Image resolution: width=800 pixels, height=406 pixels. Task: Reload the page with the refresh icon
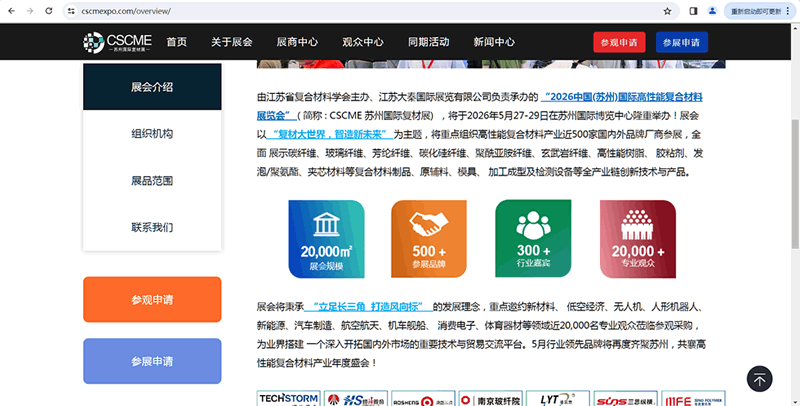50,11
